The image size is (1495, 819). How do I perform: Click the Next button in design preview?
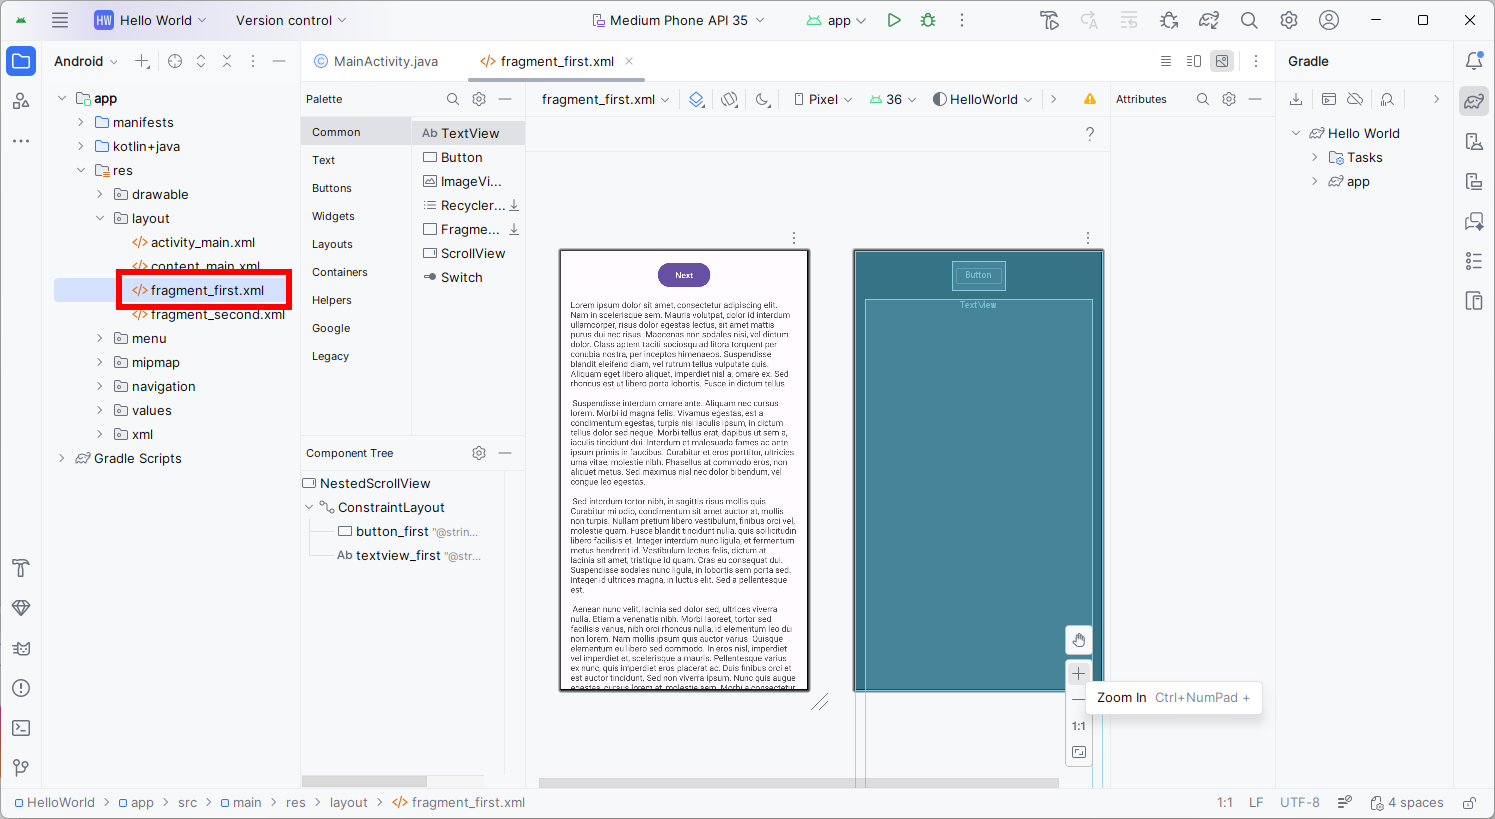pos(684,275)
